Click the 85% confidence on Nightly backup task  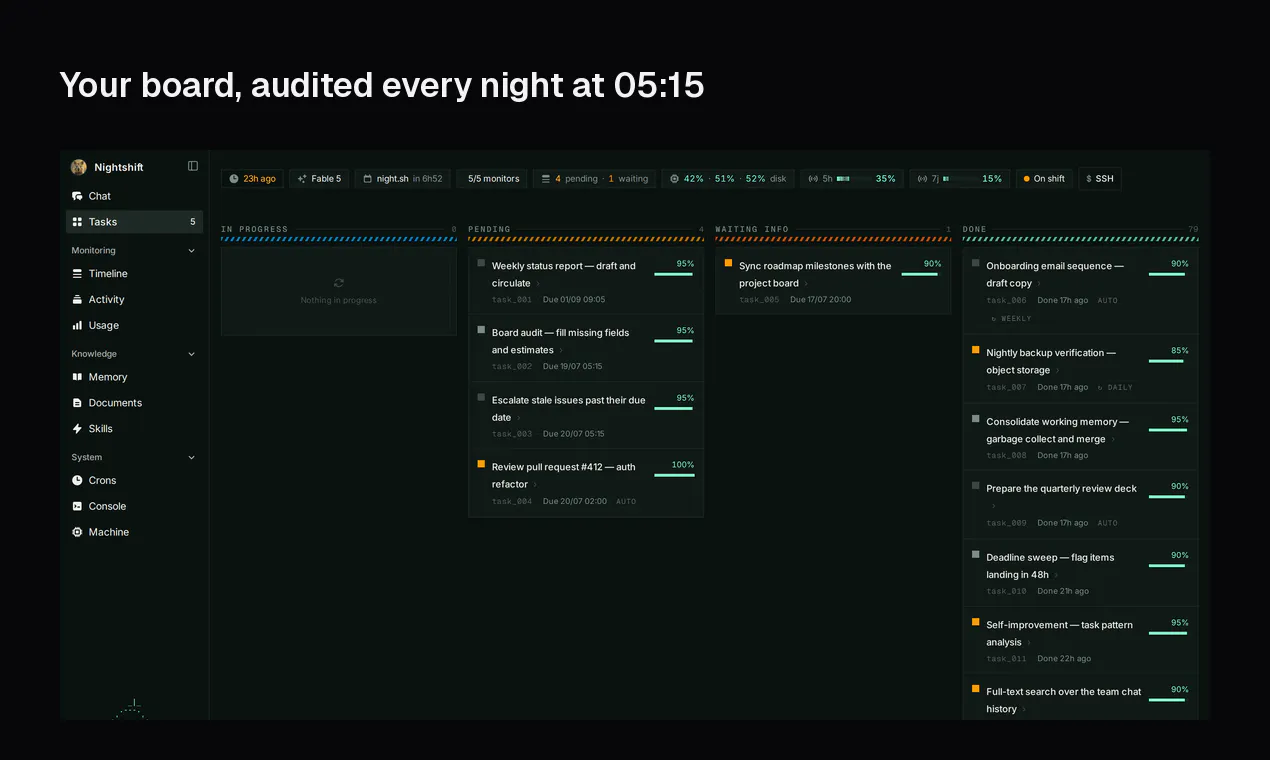1180,351
